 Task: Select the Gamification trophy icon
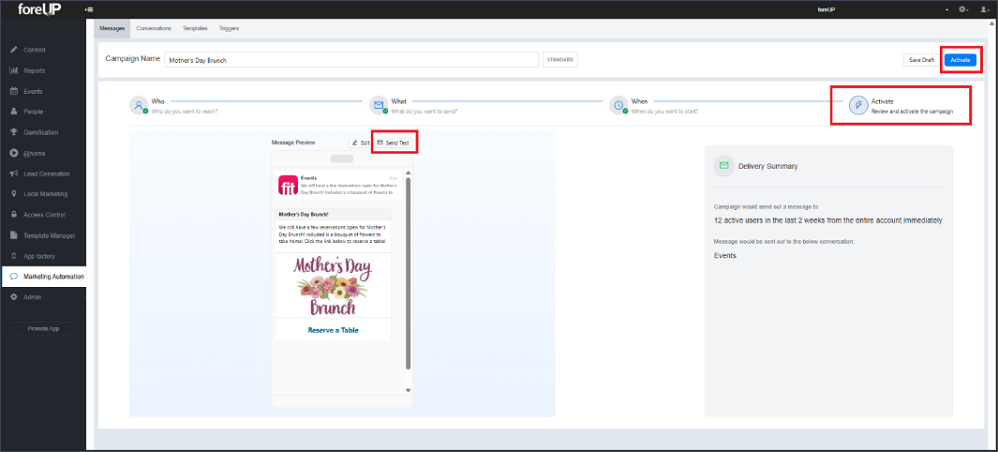[x=13, y=132]
